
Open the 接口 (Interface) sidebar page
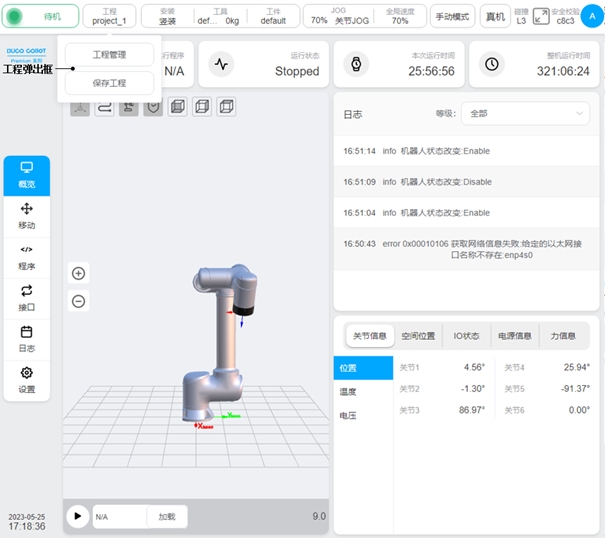[27, 298]
